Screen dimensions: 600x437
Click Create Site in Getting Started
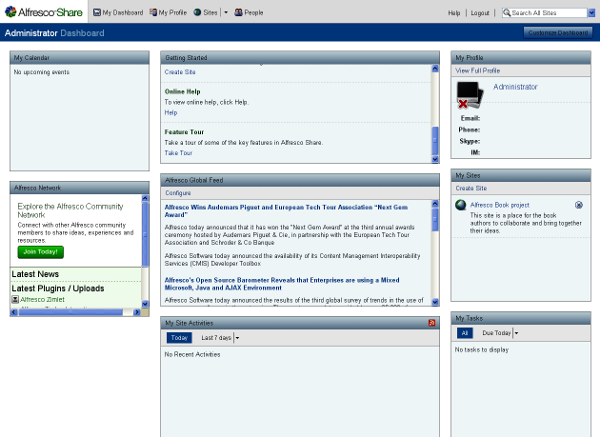[x=180, y=72]
